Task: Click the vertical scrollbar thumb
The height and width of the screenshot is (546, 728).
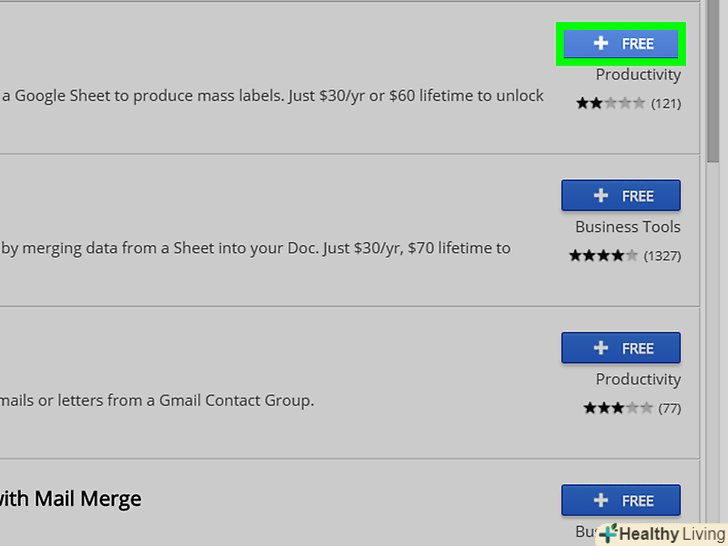Action: [714, 80]
